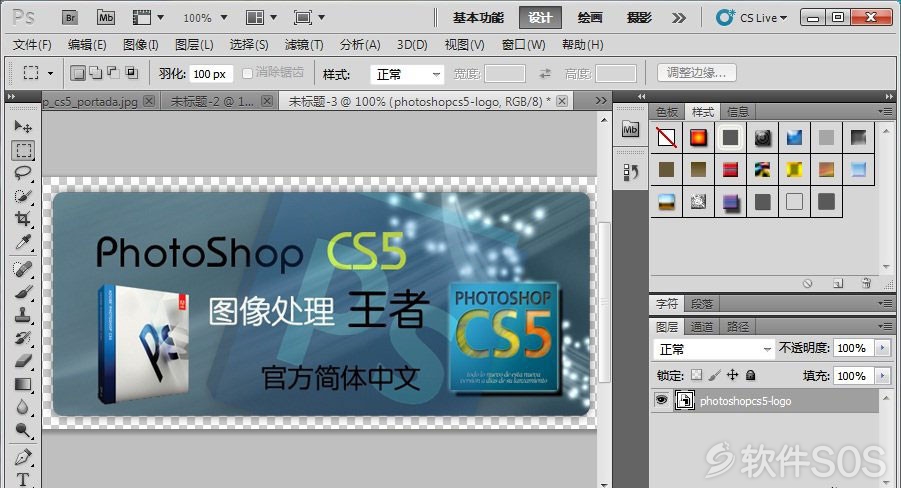The image size is (901, 488).
Task: Apply the red-orange glow style swatch
Action: [698, 137]
